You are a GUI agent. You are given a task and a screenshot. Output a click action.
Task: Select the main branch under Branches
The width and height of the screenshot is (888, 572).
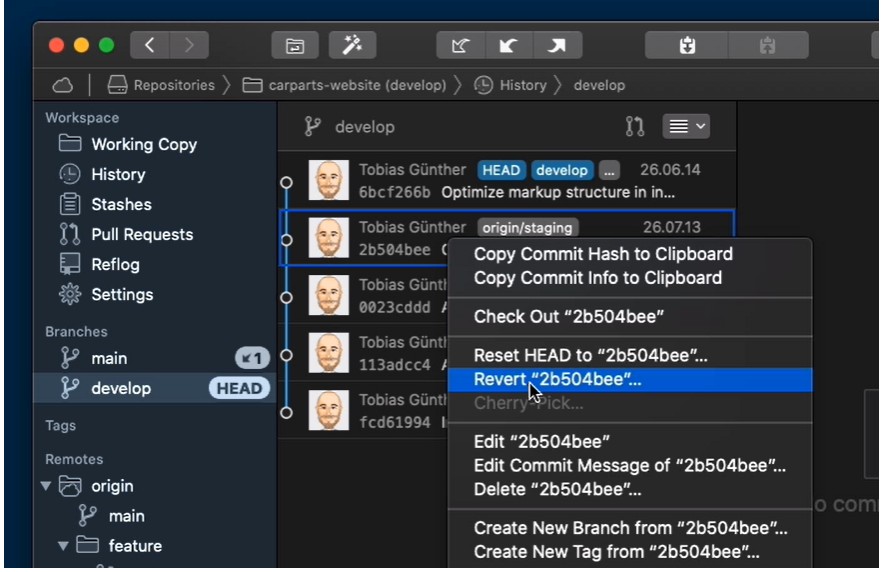point(109,358)
